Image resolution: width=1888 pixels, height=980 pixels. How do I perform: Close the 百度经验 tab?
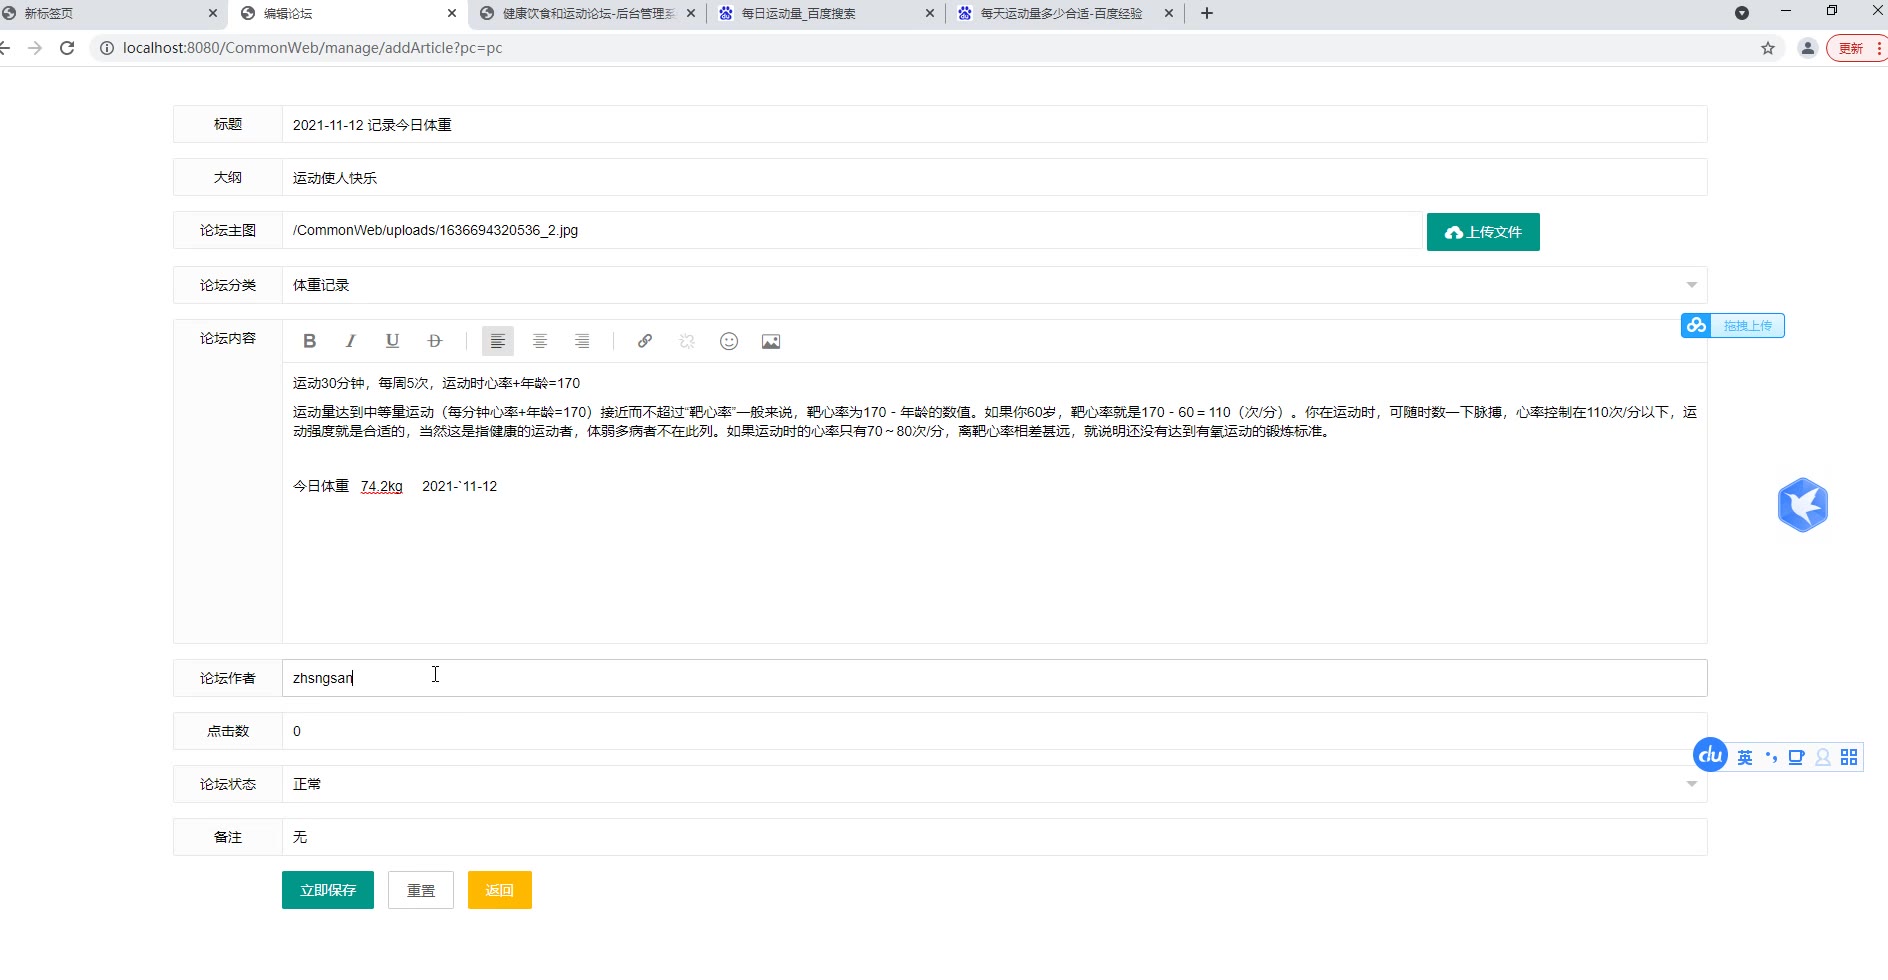1169,14
